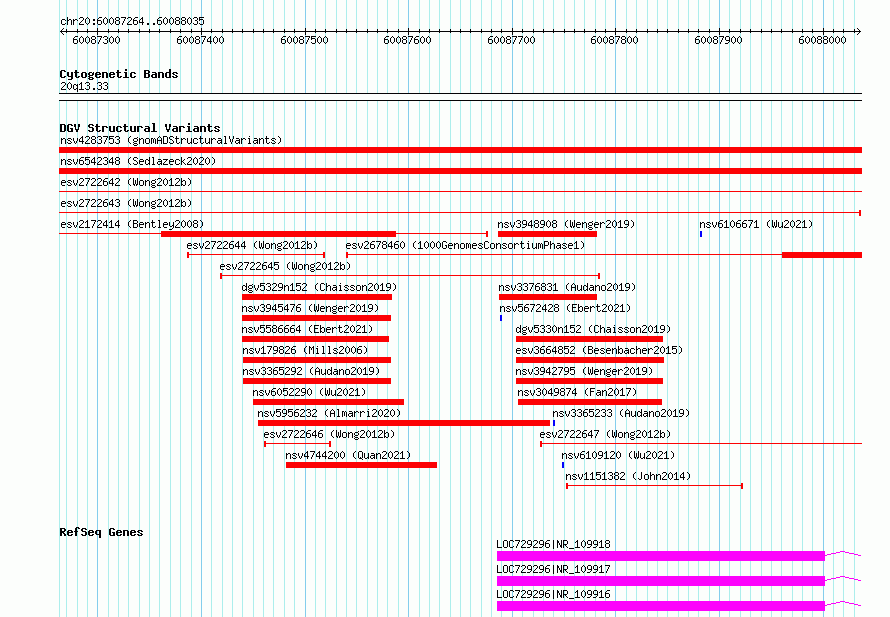The height and width of the screenshot is (617, 890).
Task: Click the esv2172414 (Bentley2008) label
Action: click(132, 224)
